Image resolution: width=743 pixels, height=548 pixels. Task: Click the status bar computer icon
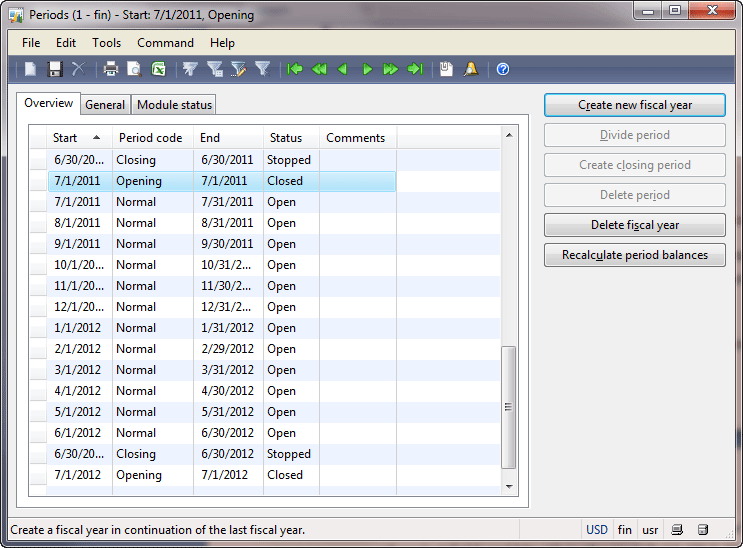tap(677, 530)
